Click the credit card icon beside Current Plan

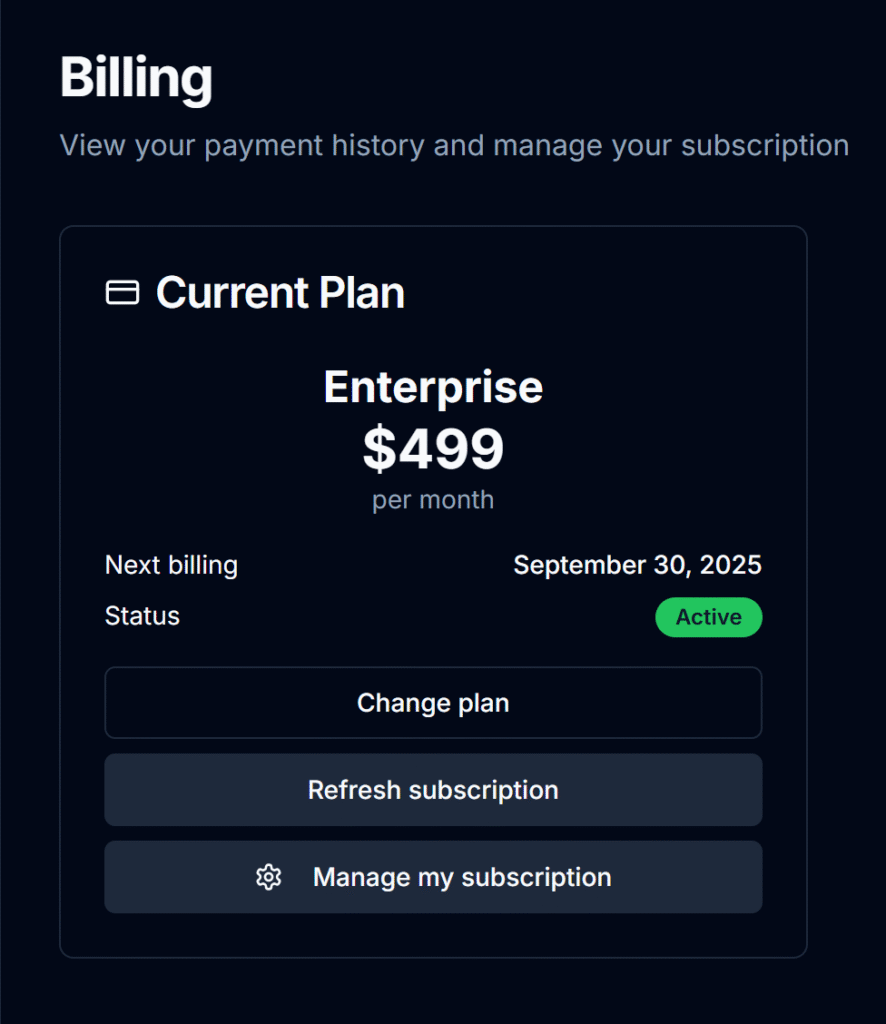122,293
